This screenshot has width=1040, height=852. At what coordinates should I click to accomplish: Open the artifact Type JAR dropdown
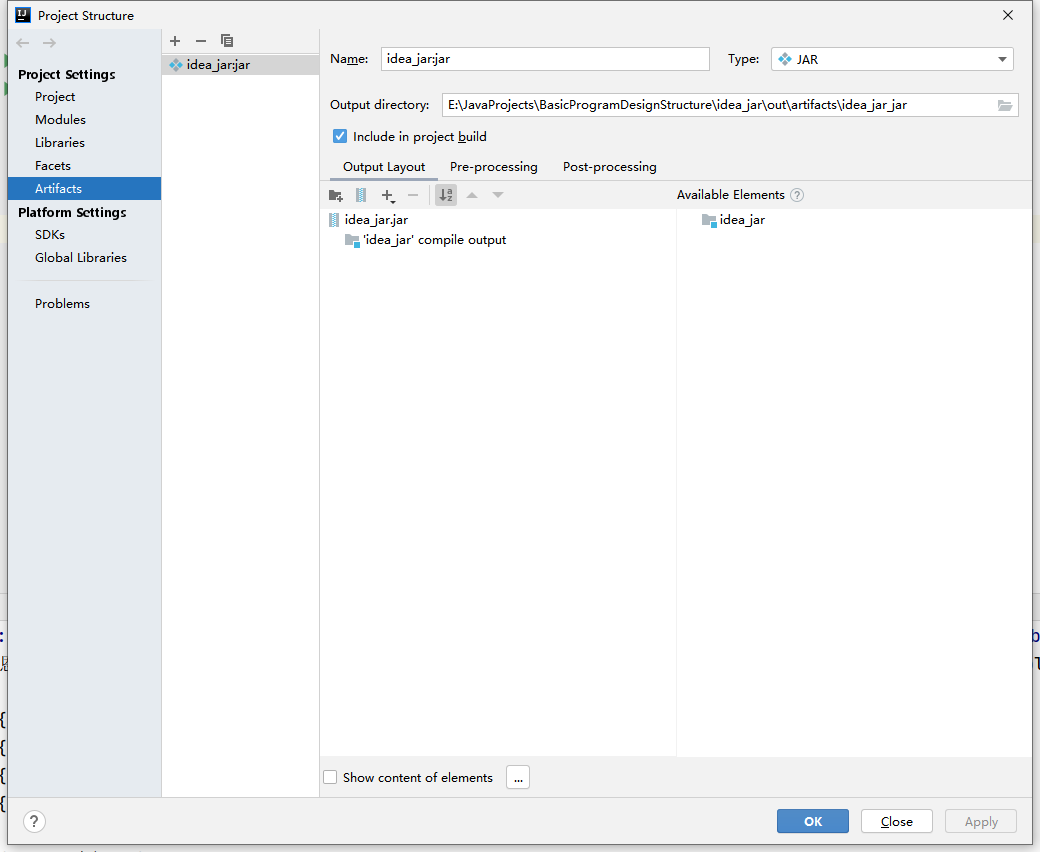[892, 59]
